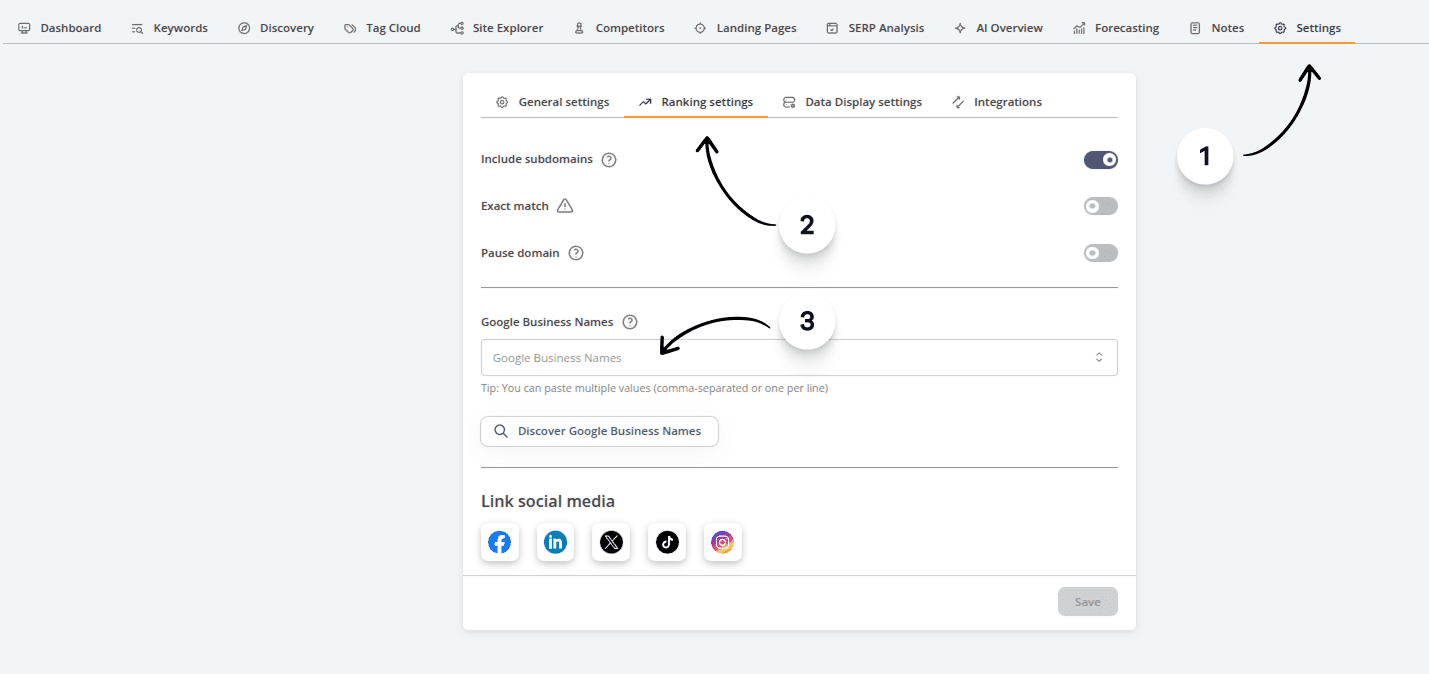Click the Pause domain help icon
This screenshot has height=674, width=1429.
click(x=576, y=253)
